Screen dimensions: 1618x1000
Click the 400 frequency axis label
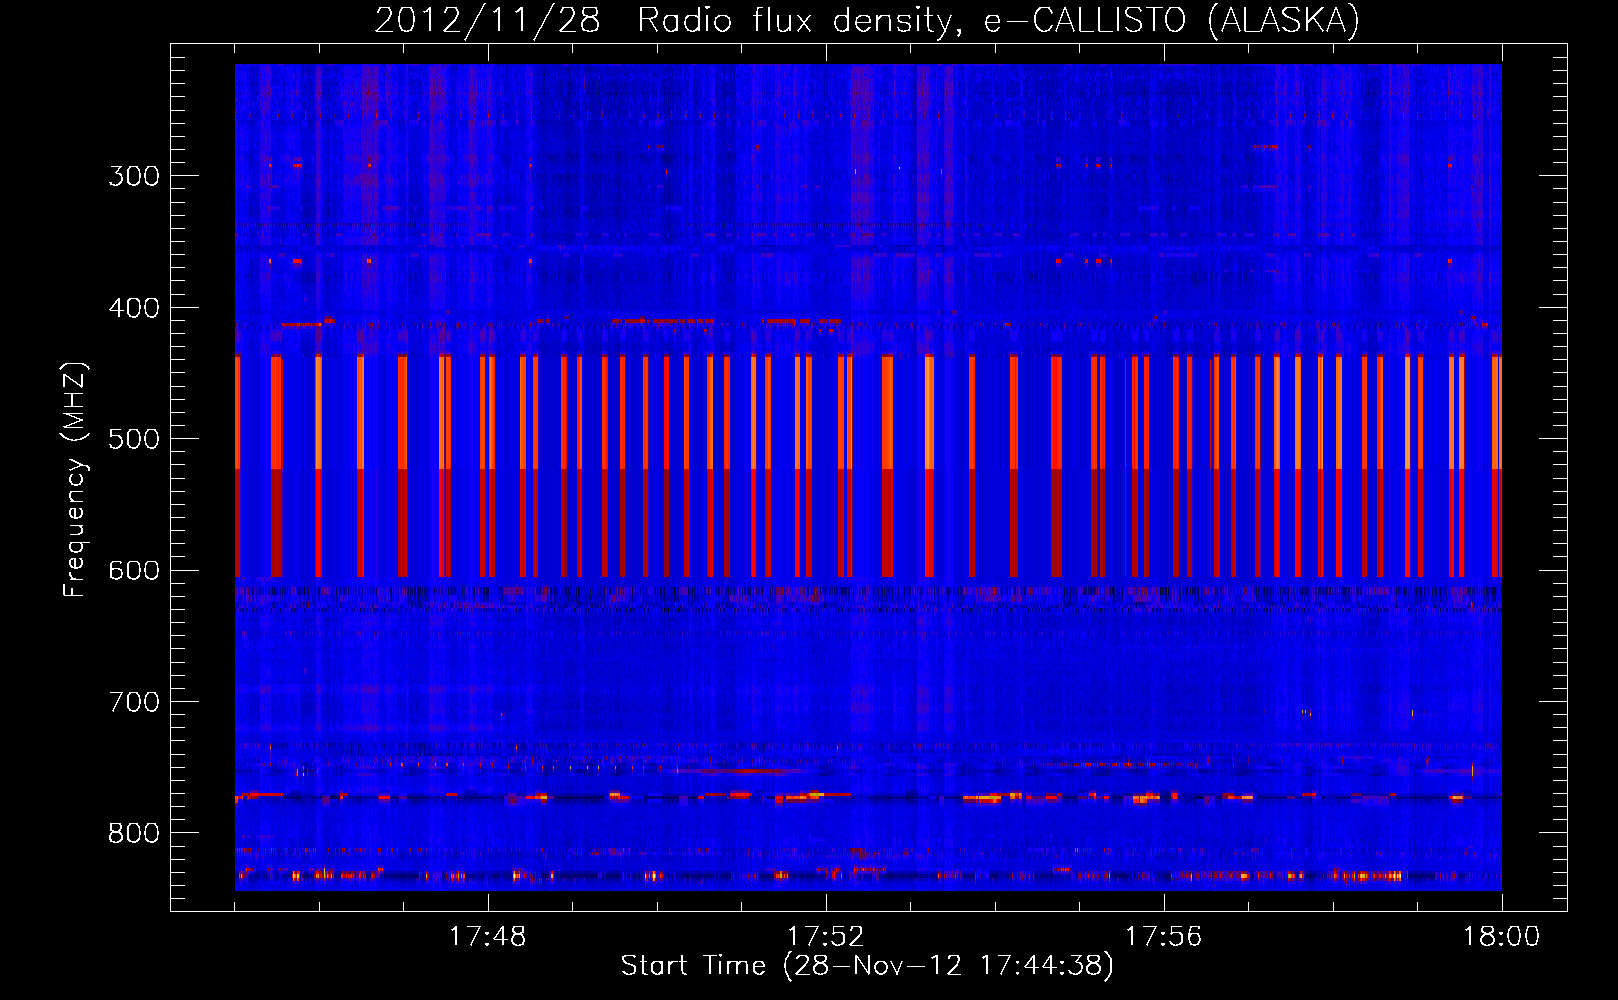coord(134,308)
